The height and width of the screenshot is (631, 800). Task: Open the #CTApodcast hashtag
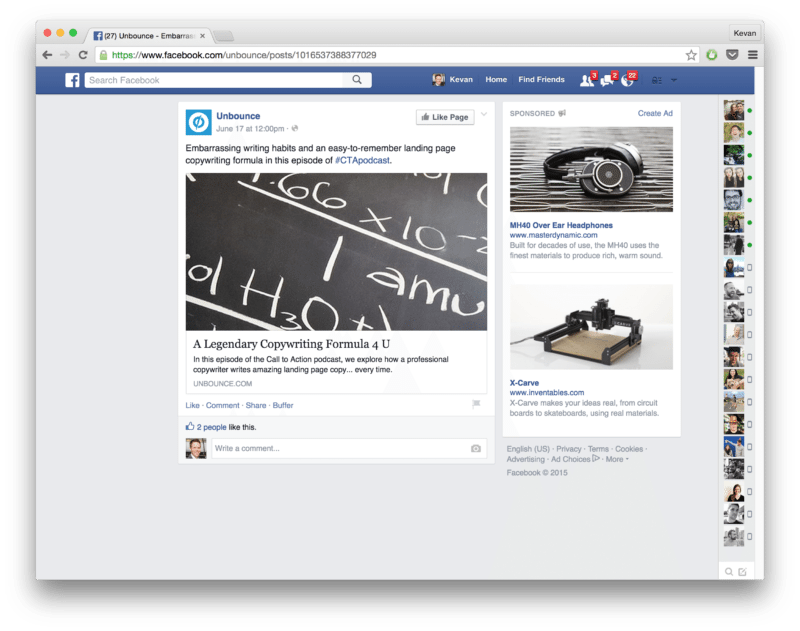362,160
